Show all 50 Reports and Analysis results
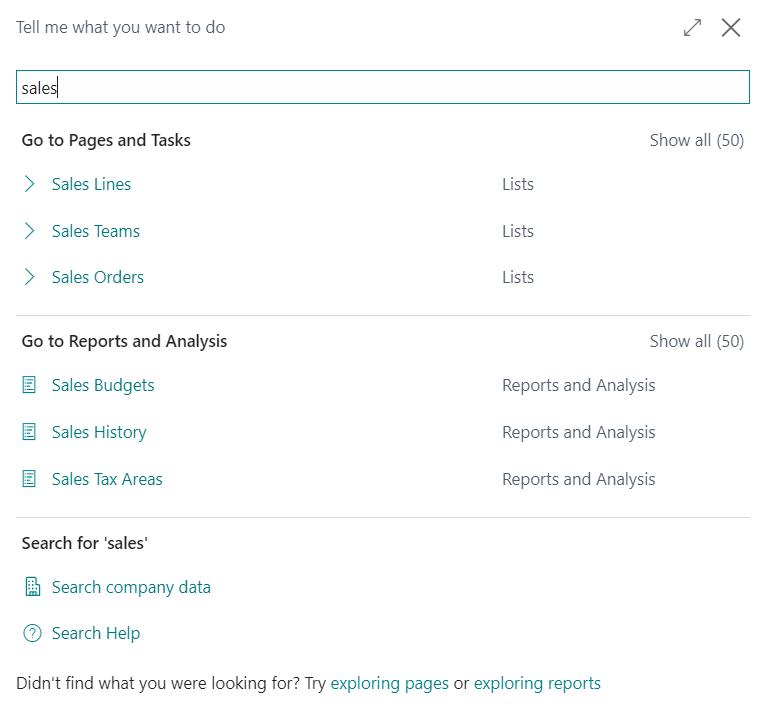The width and height of the screenshot is (778, 706). (697, 341)
